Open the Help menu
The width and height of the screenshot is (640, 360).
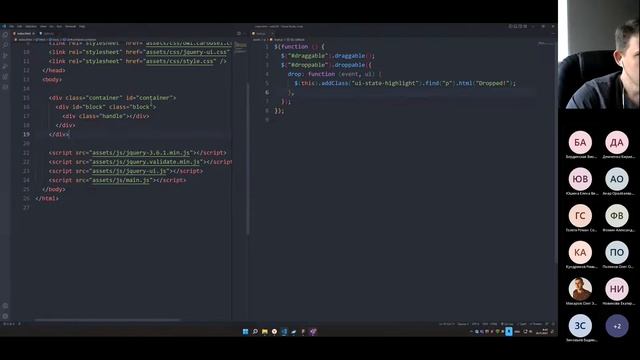(82, 27)
